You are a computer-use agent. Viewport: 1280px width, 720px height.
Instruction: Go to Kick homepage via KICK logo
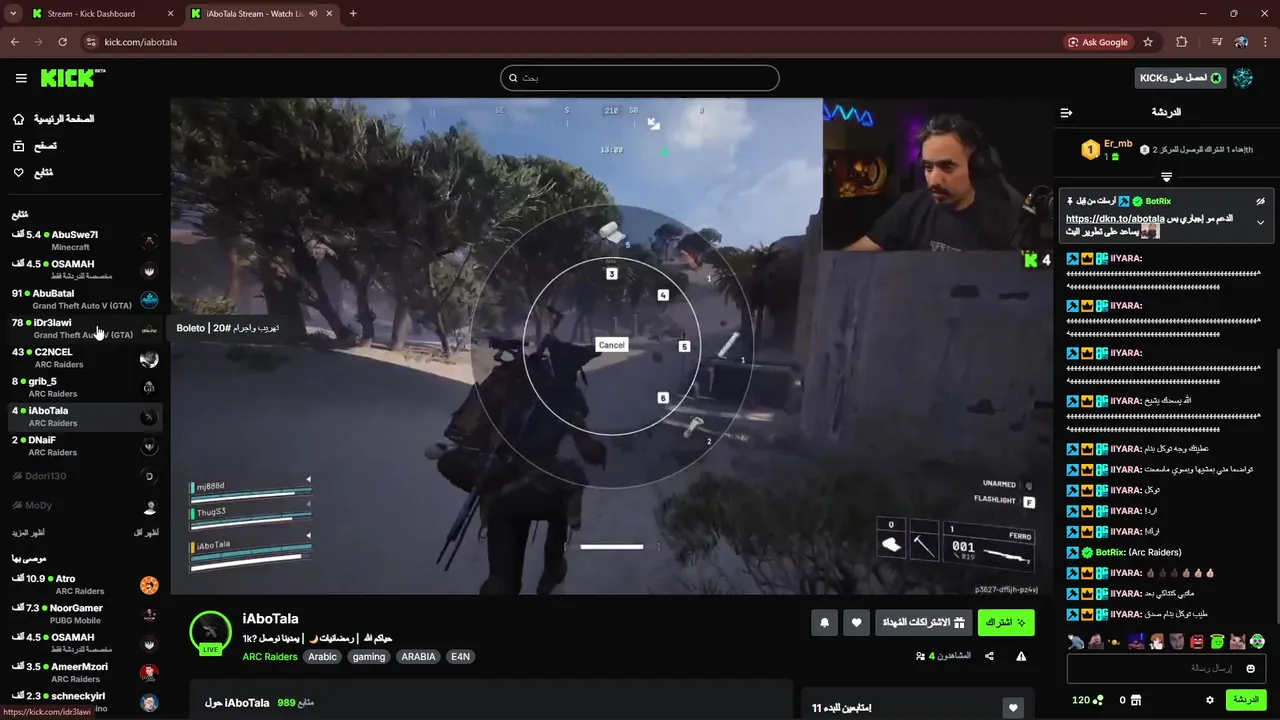click(x=72, y=78)
